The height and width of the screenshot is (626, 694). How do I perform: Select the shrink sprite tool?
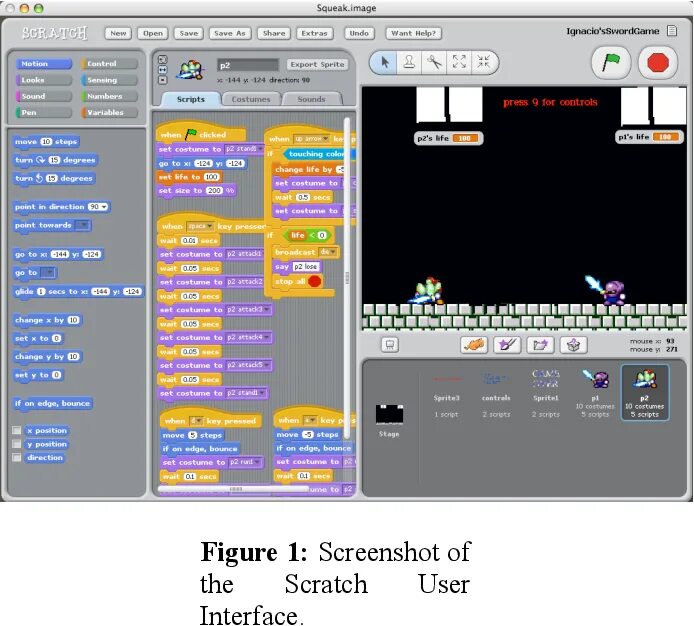483,62
